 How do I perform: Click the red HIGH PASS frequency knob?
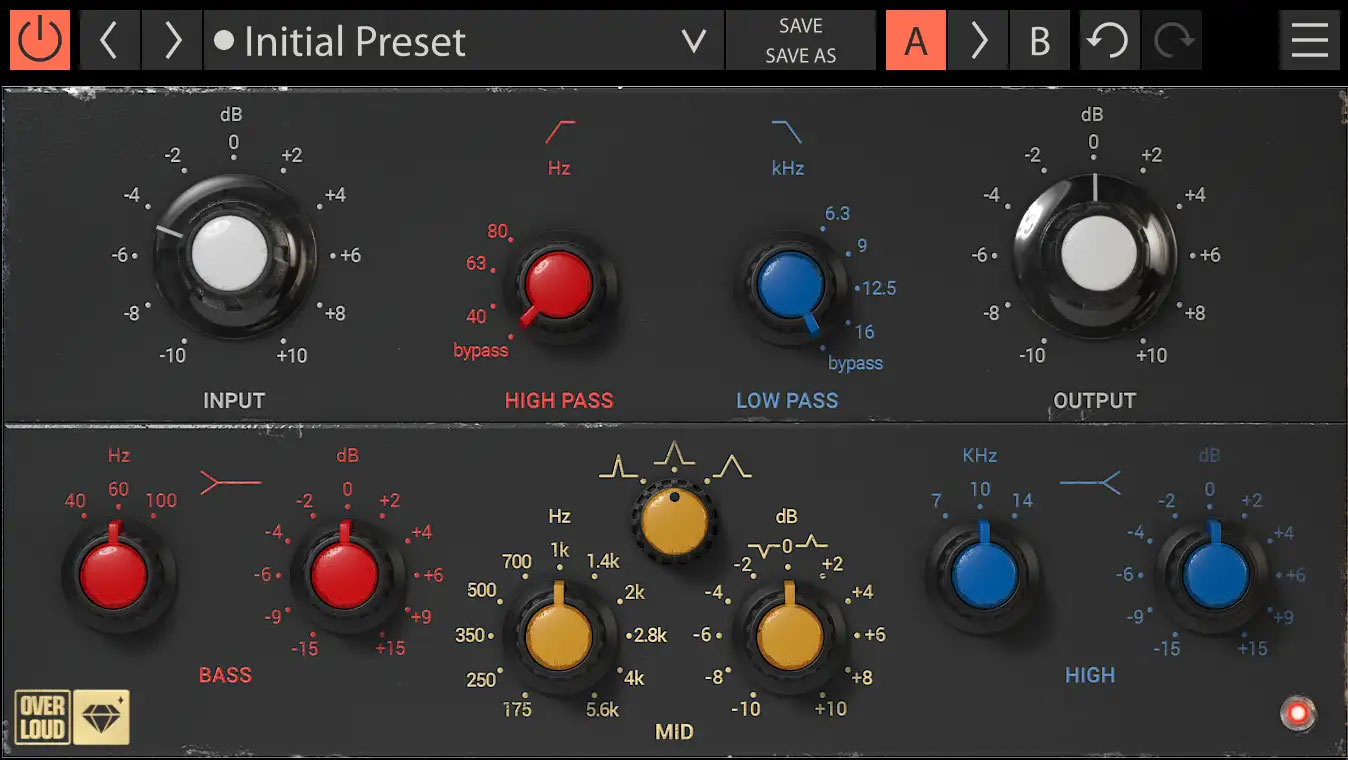pyautogui.click(x=557, y=285)
